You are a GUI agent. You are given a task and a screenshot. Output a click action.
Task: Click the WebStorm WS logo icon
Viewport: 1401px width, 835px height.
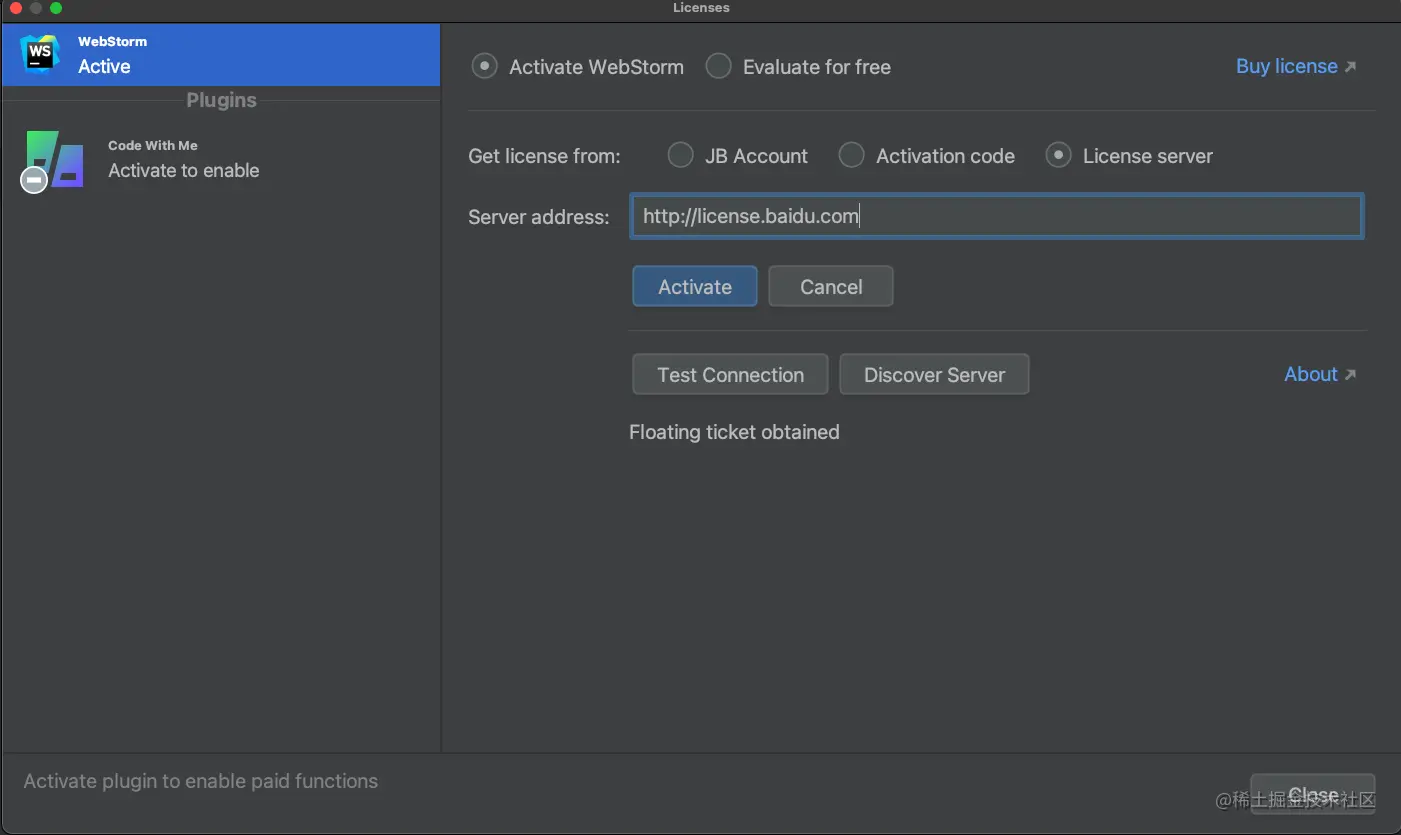point(40,54)
